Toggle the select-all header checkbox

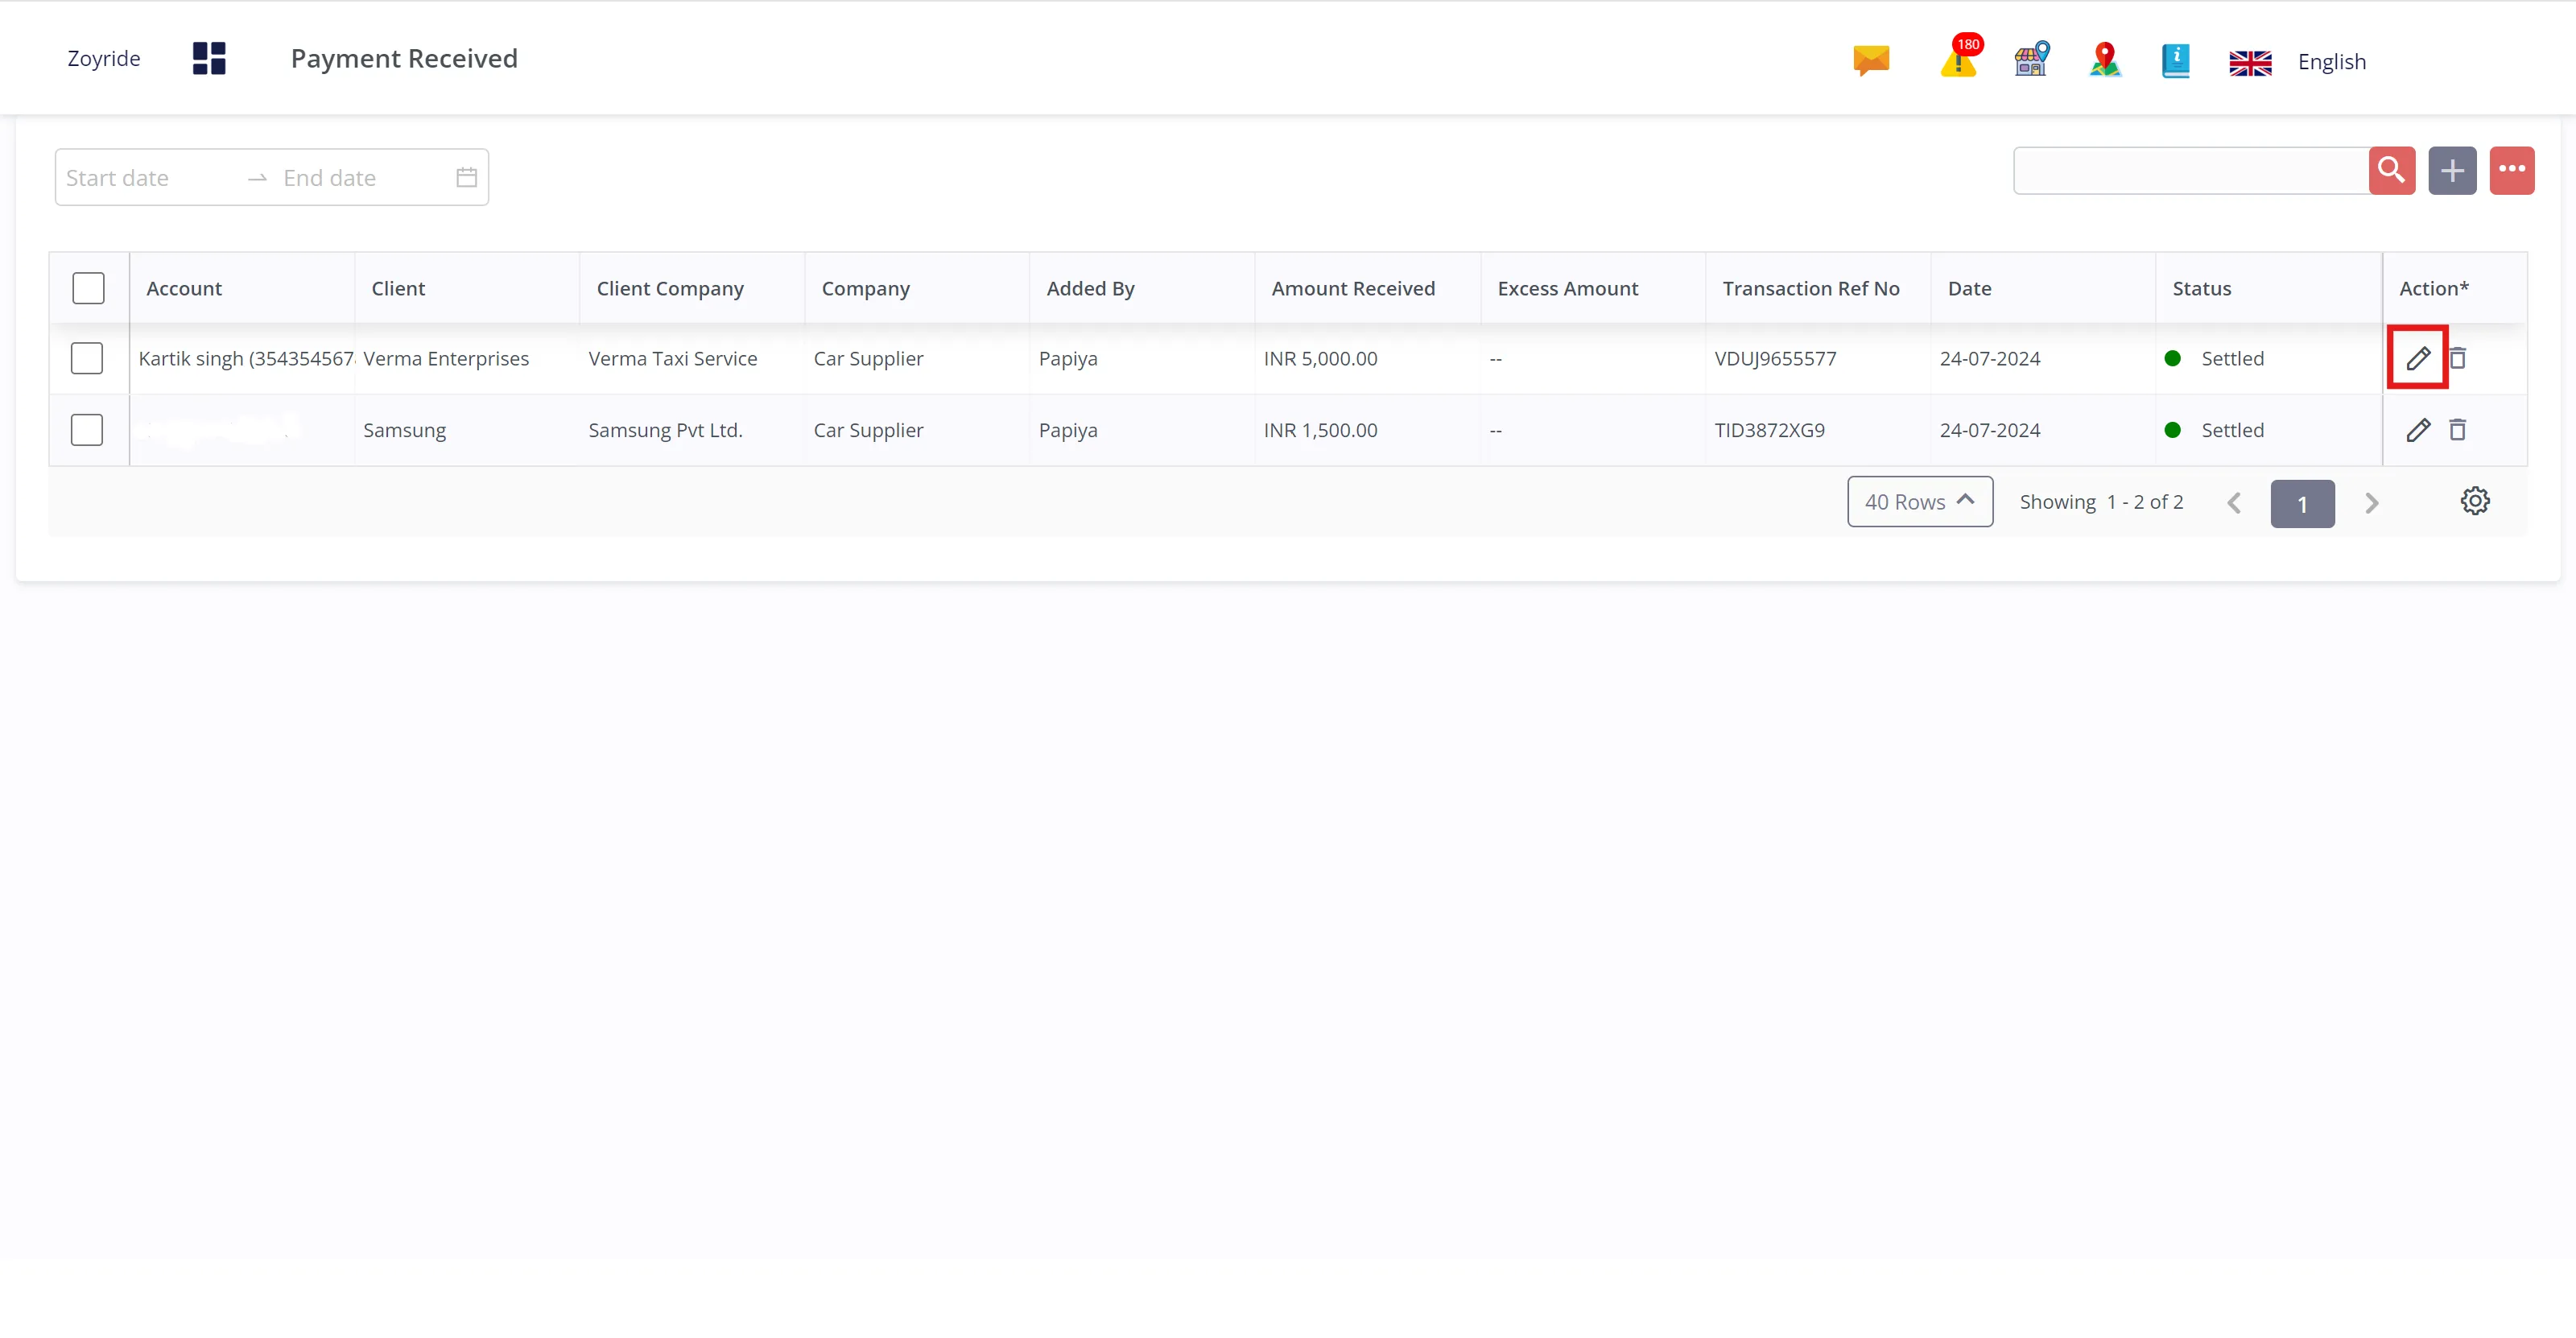[x=88, y=288]
